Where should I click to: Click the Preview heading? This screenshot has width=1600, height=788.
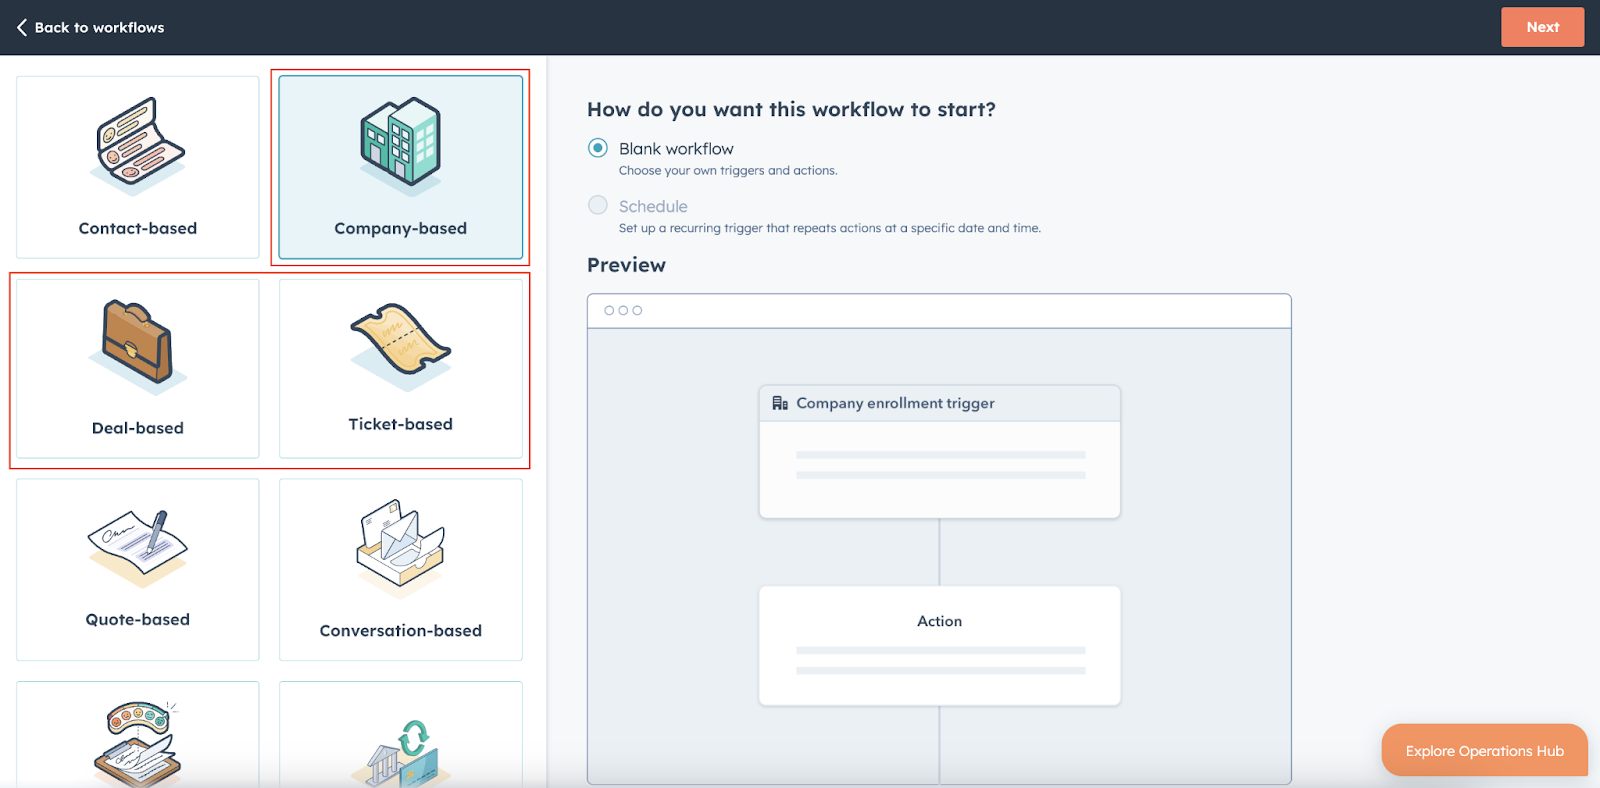(x=626, y=265)
